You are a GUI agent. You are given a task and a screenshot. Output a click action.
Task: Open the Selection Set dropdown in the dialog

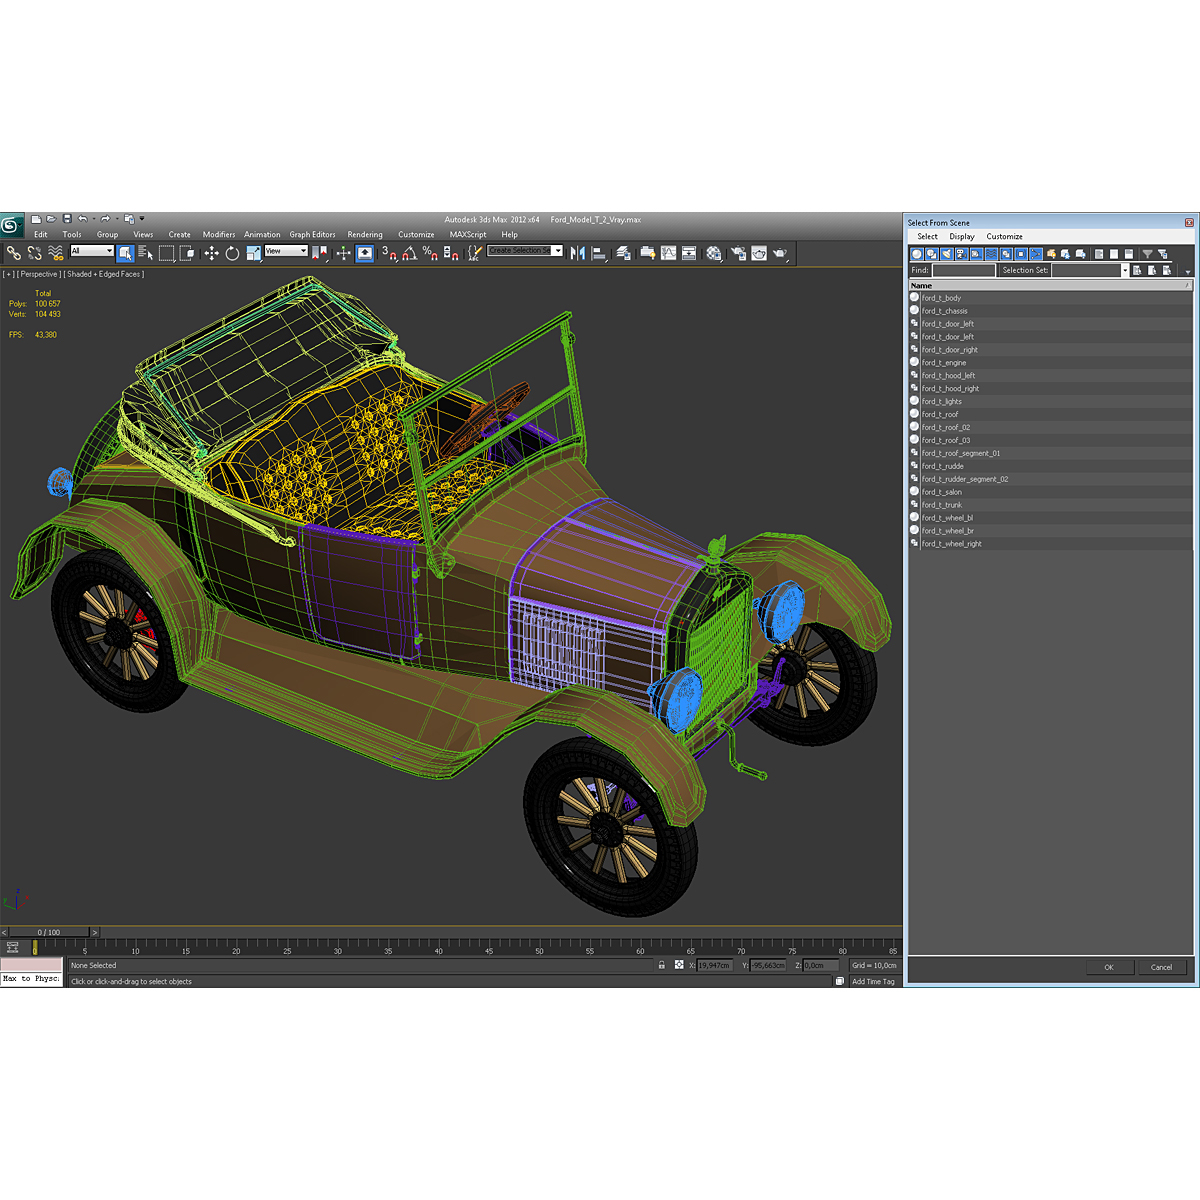[1125, 270]
